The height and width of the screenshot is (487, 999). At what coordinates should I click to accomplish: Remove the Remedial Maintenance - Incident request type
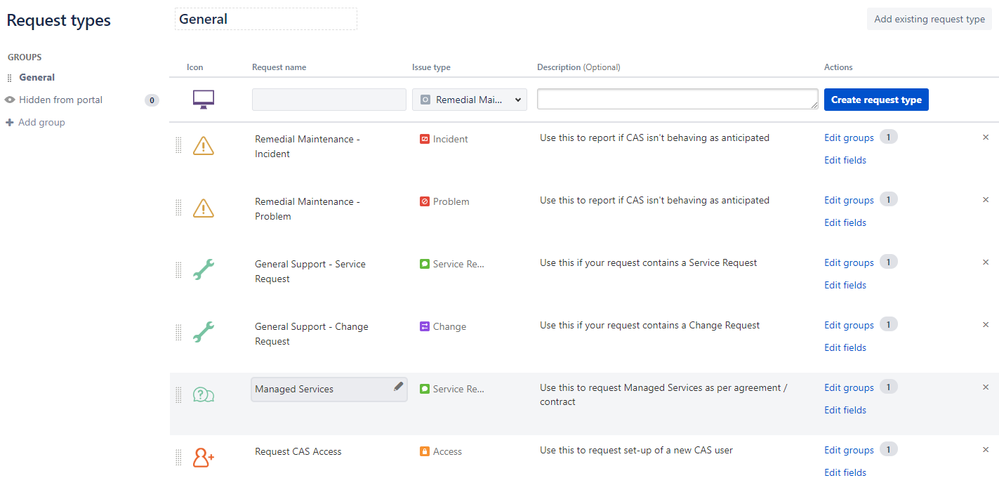click(x=985, y=137)
